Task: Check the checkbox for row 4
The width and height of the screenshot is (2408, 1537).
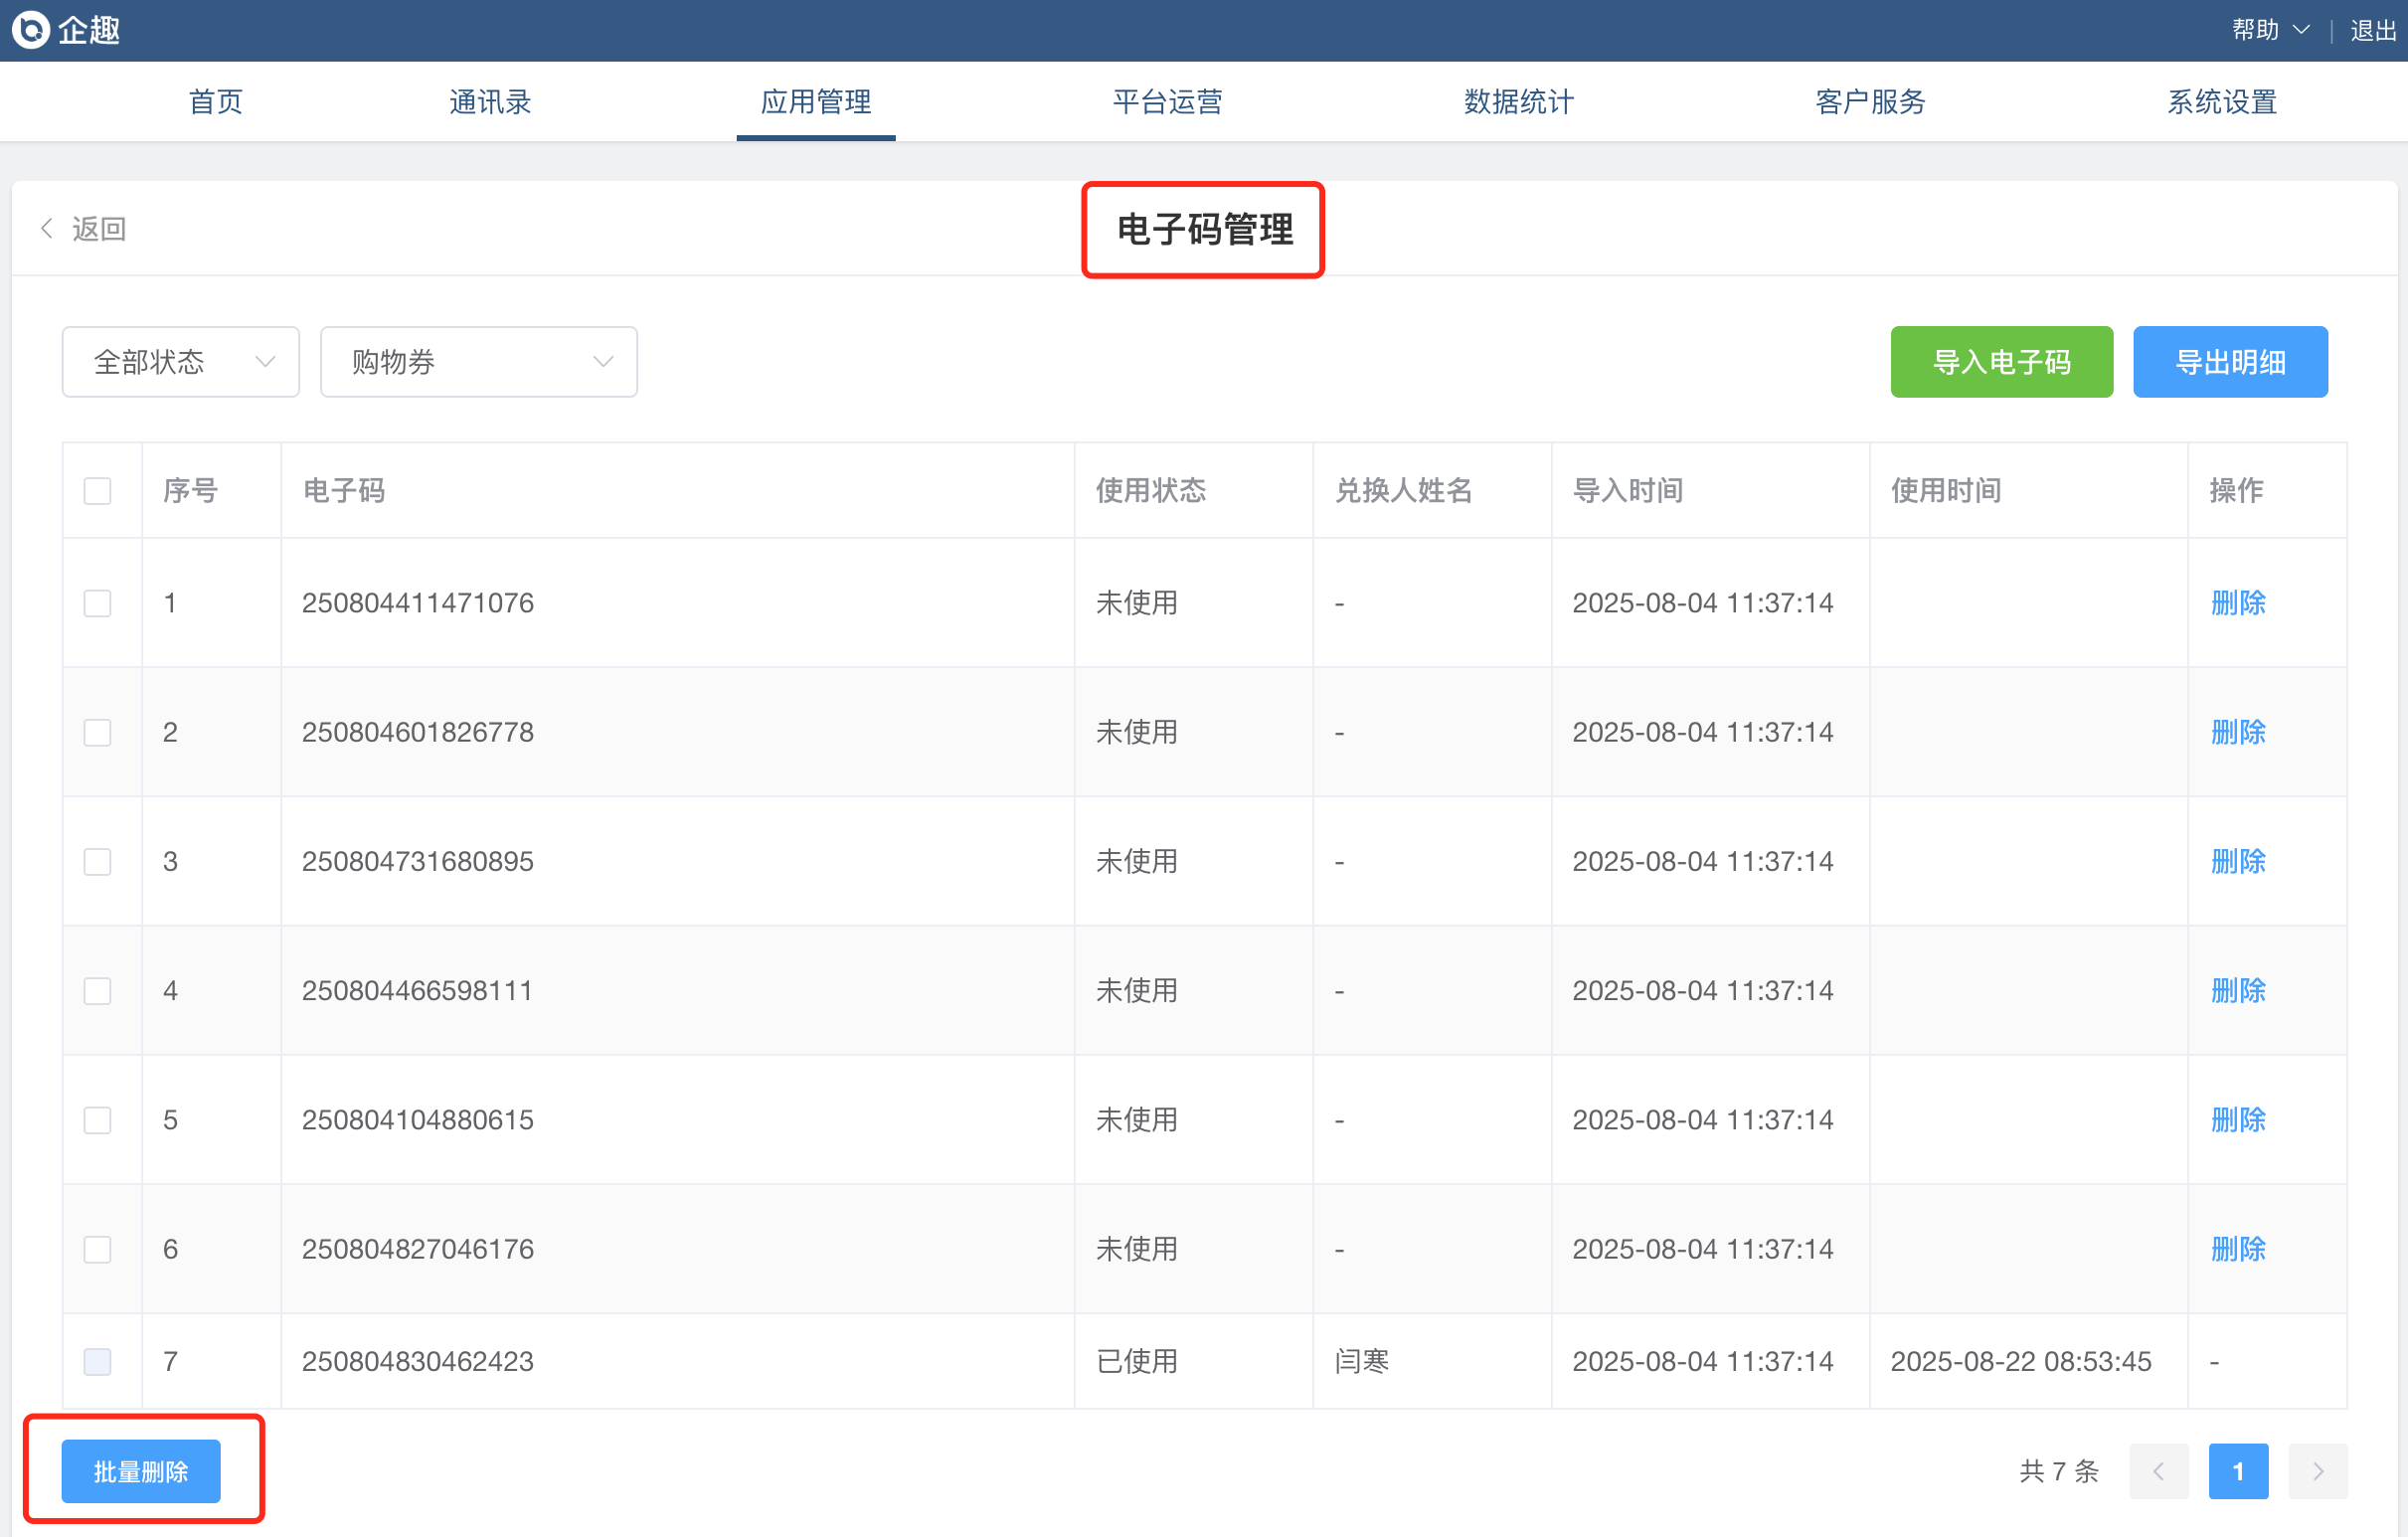Action: pyautogui.click(x=97, y=991)
